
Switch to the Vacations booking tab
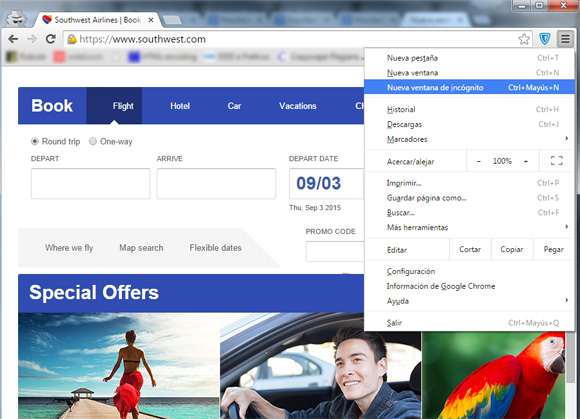pyautogui.click(x=297, y=106)
